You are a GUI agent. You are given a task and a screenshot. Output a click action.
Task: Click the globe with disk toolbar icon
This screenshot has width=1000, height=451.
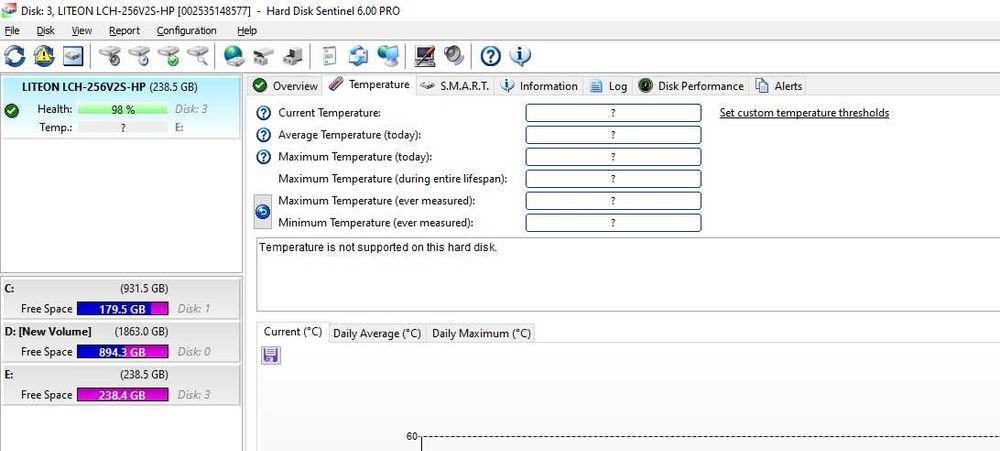pyautogui.click(x=234, y=56)
